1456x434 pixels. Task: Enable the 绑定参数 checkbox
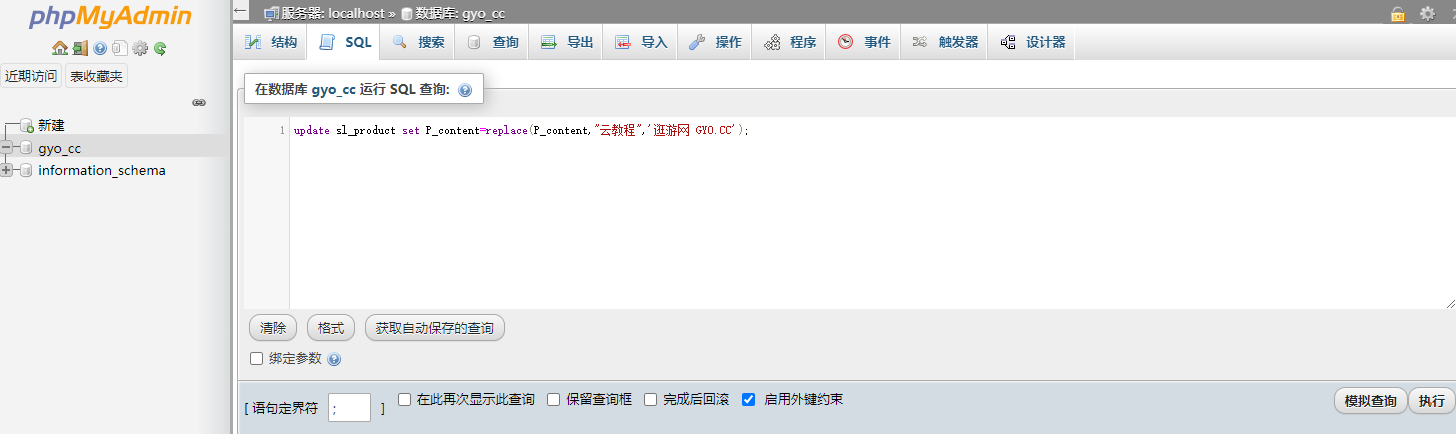click(x=256, y=358)
